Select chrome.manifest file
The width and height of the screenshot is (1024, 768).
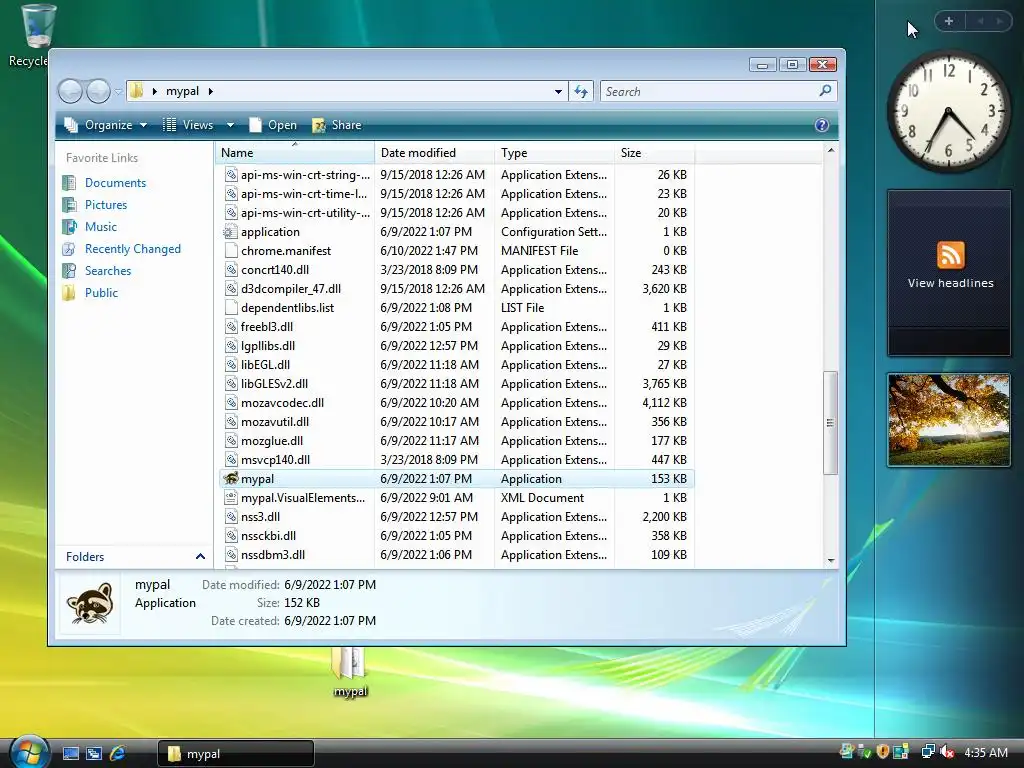click(285, 251)
